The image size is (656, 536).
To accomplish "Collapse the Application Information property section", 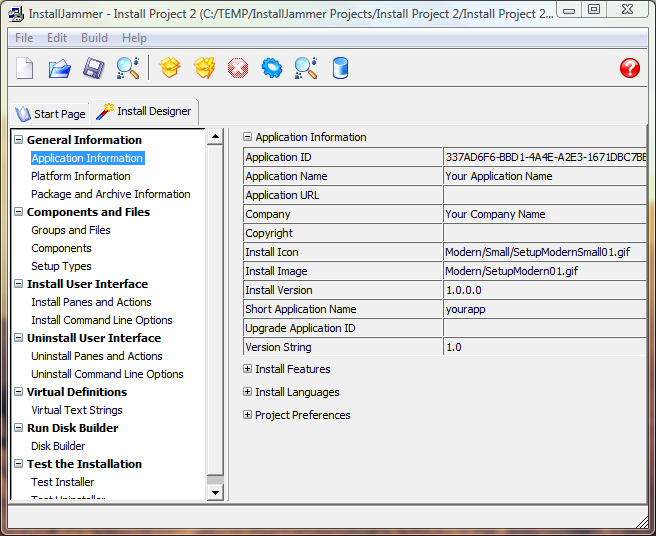I will coord(247,137).
